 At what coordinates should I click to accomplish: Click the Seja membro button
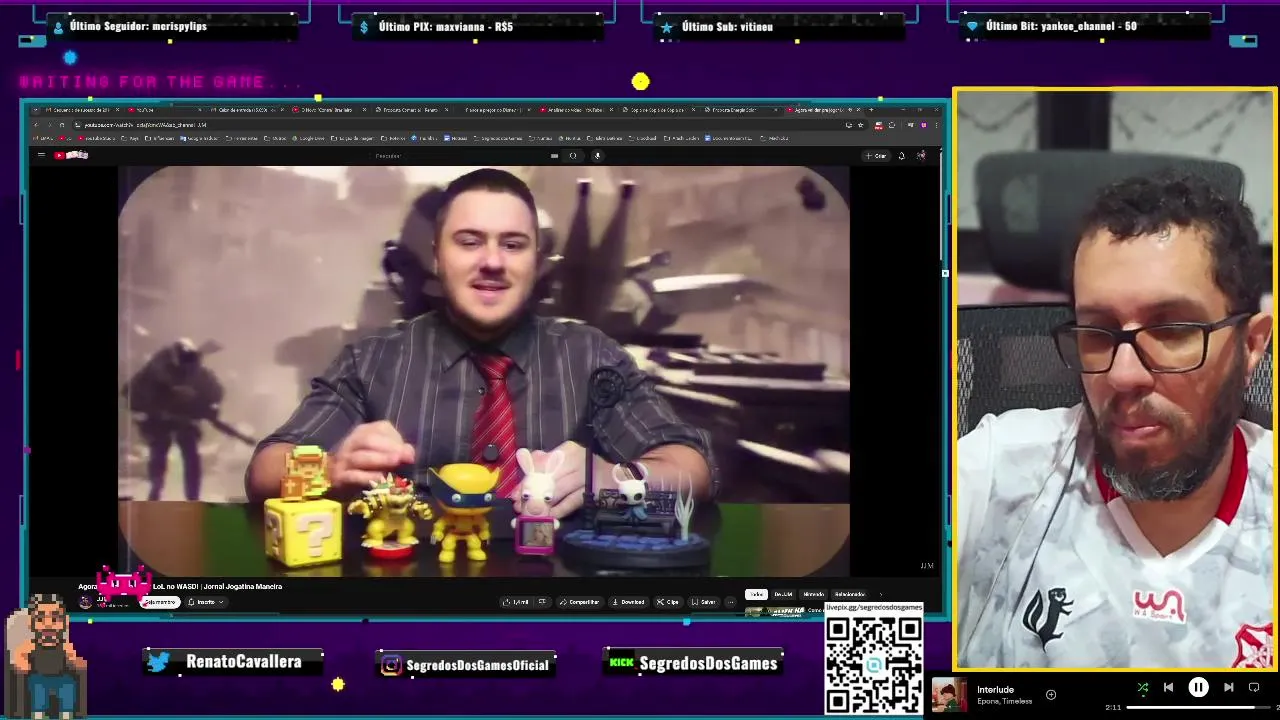(x=160, y=602)
